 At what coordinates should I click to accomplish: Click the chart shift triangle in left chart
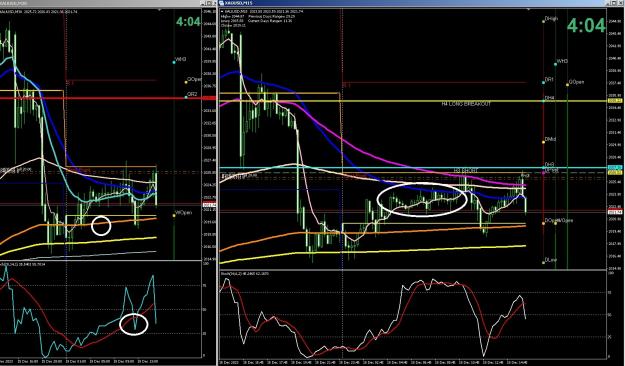tap(158, 10)
